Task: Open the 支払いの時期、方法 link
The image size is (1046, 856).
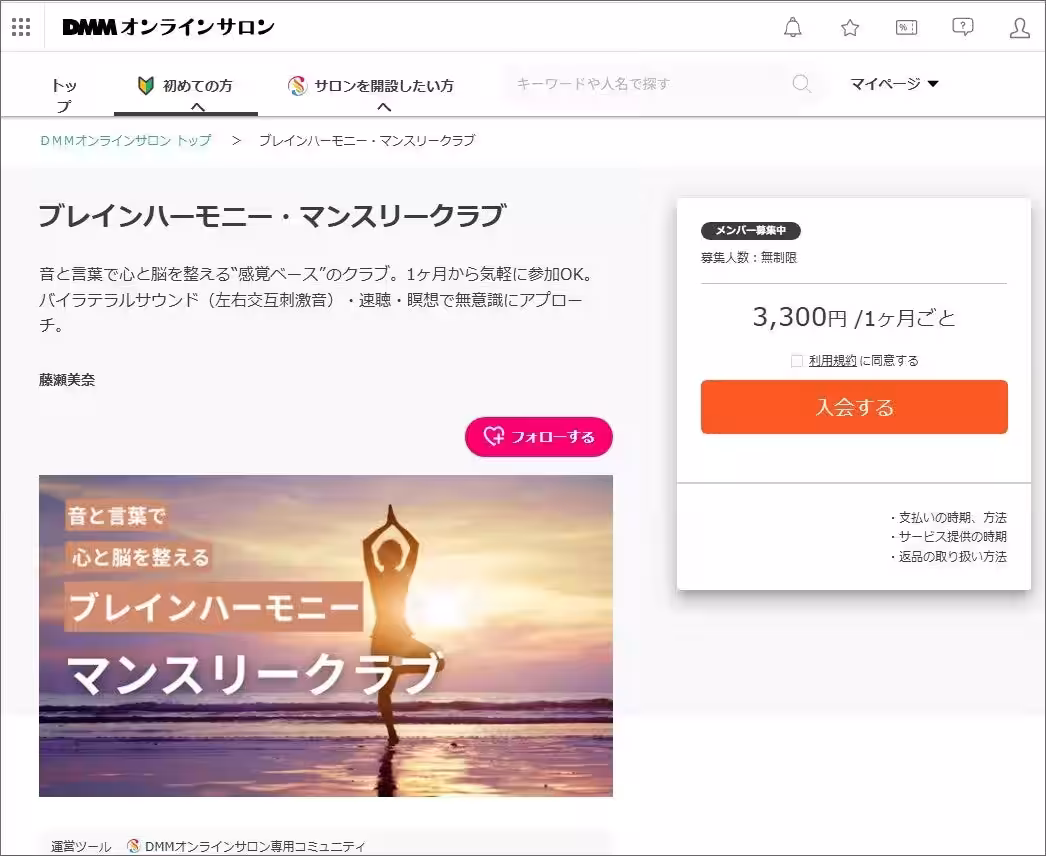Action: (x=951, y=518)
